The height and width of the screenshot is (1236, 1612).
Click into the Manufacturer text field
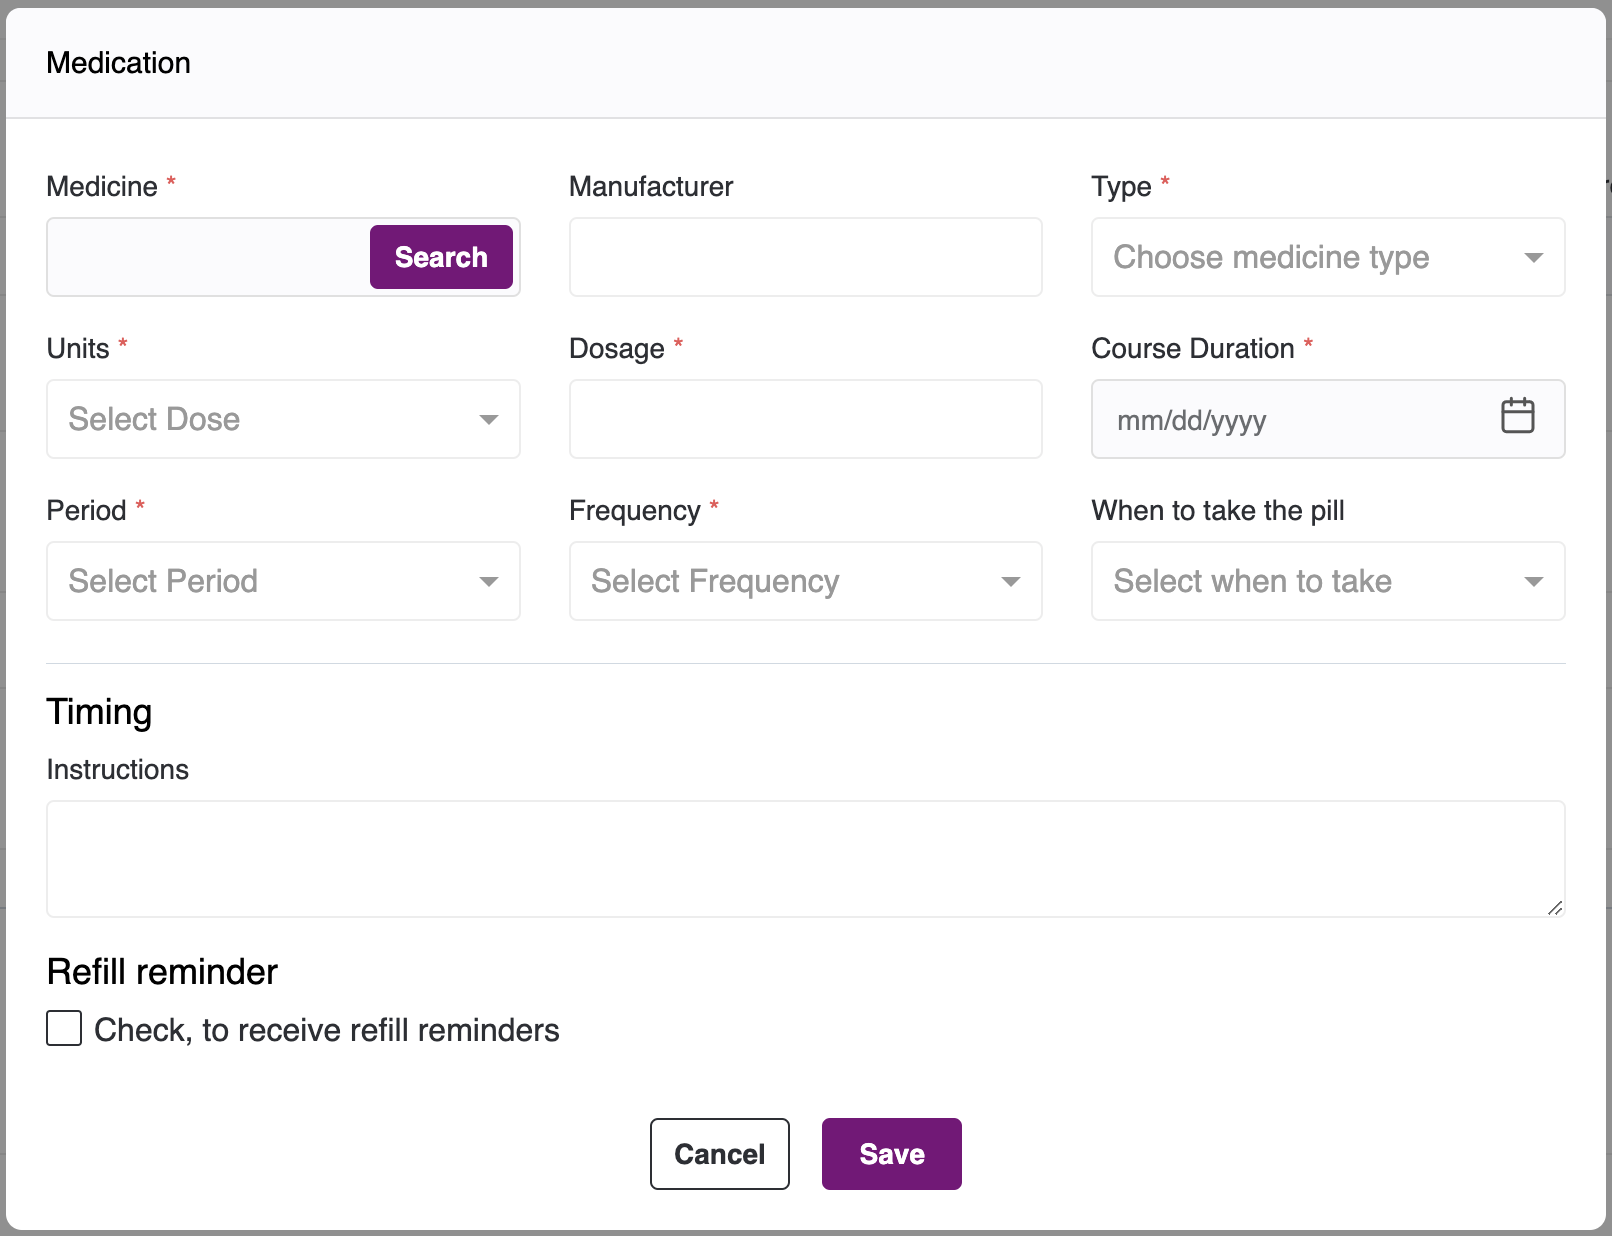point(805,258)
